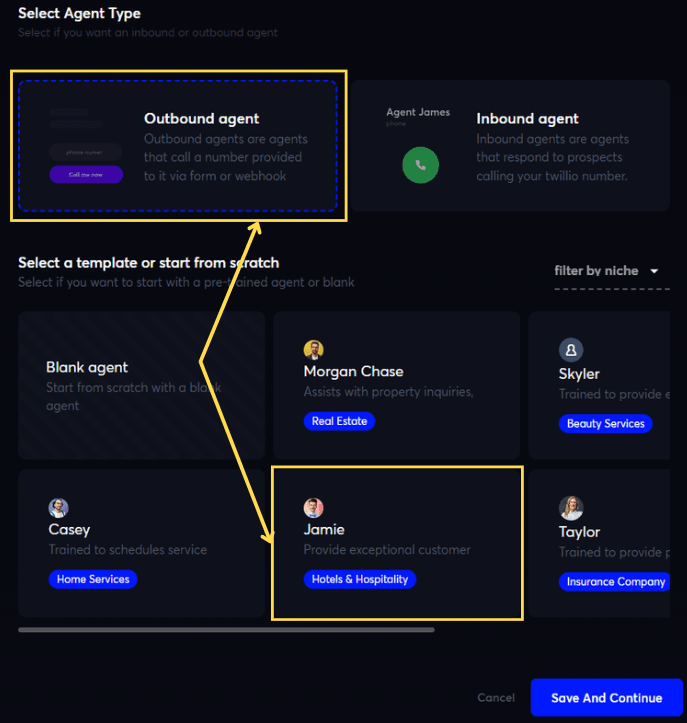Image resolution: width=687 pixels, height=723 pixels.
Task: Click the Real Estate tag
Action: 339,422
